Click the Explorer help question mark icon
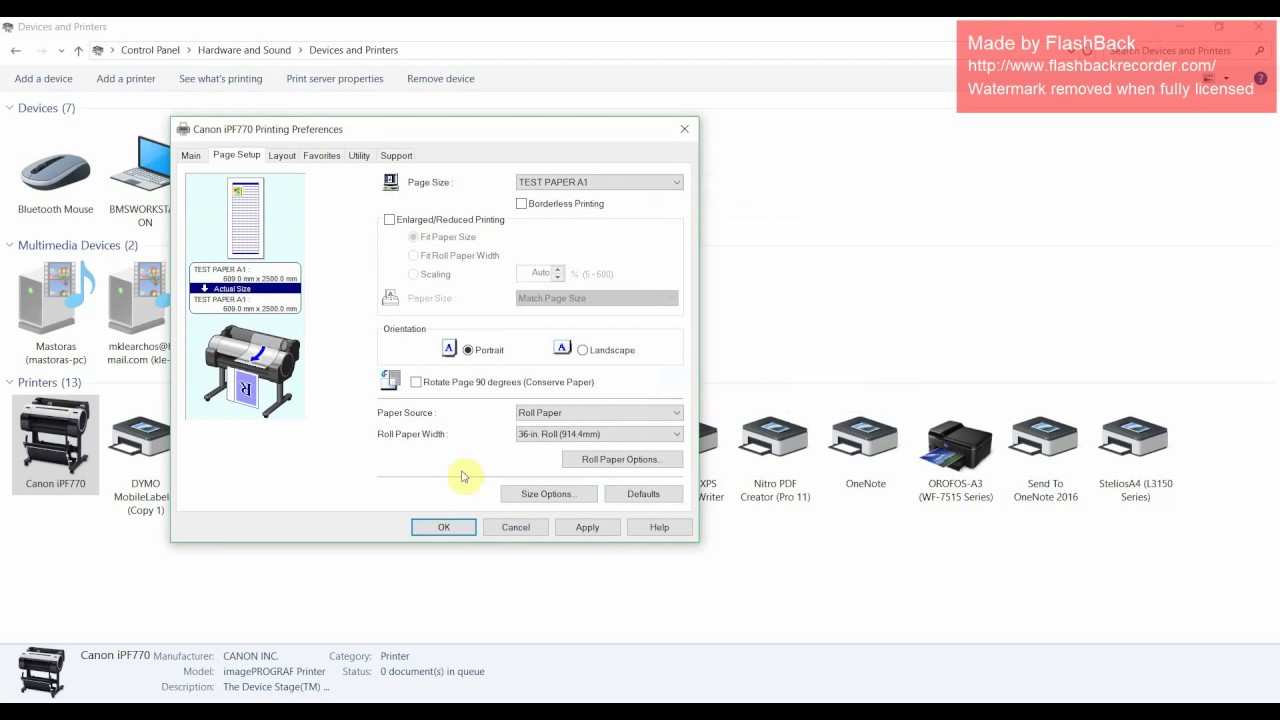Screen dimensions: 1280x720 [x=1261, y=78]
